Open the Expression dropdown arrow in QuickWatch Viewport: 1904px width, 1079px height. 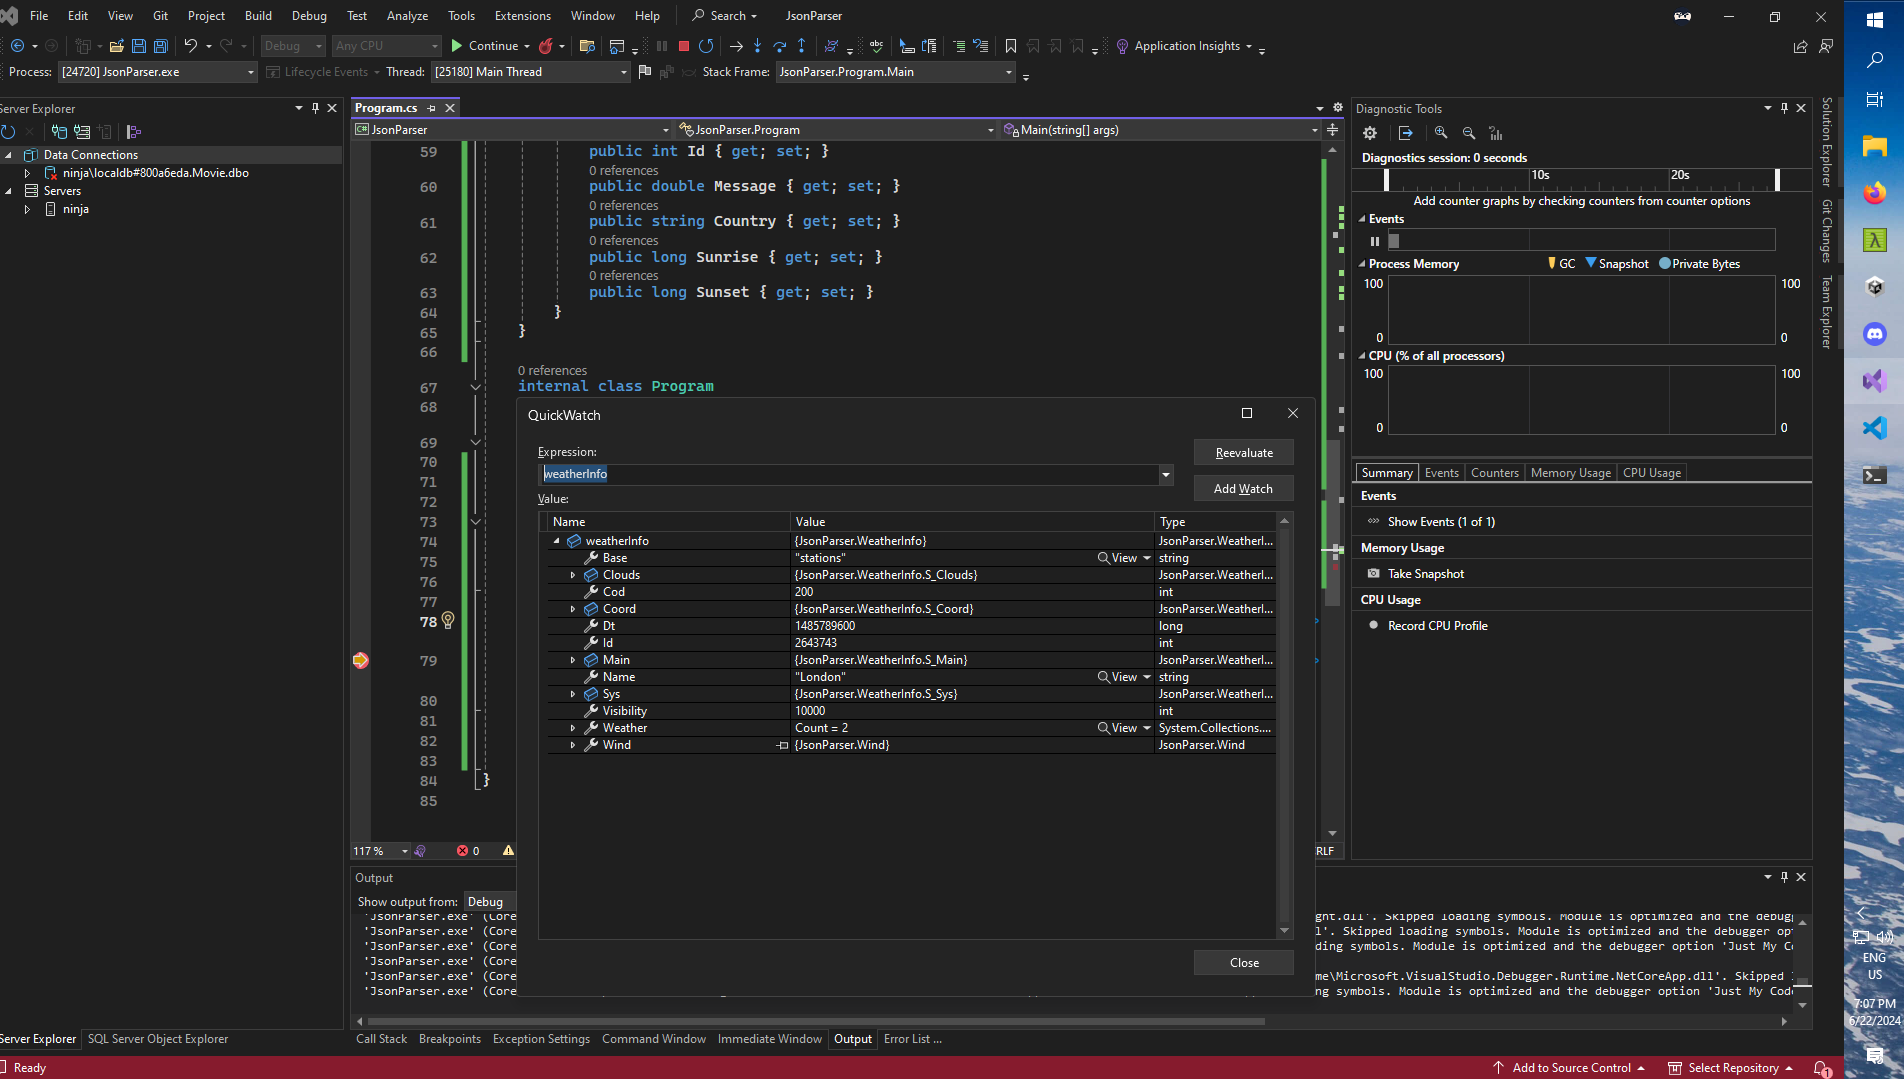coord(1165,474)
